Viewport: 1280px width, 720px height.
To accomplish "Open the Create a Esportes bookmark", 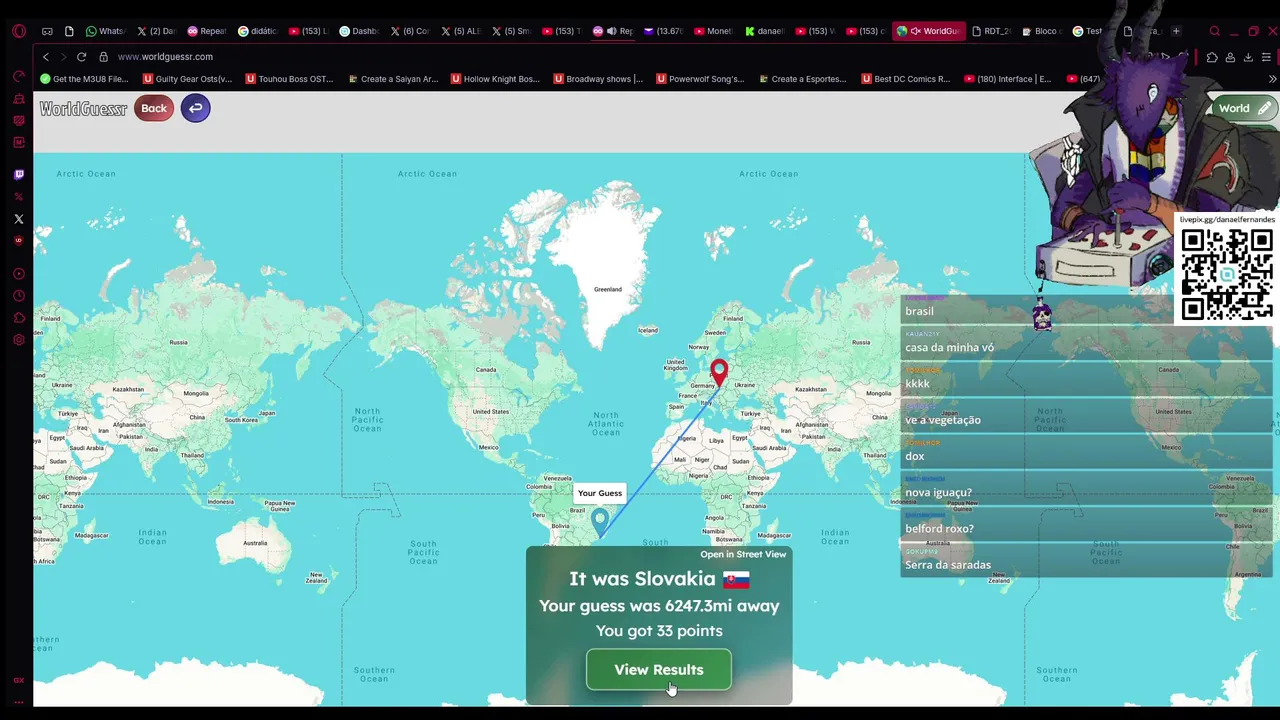I will 803,79.
